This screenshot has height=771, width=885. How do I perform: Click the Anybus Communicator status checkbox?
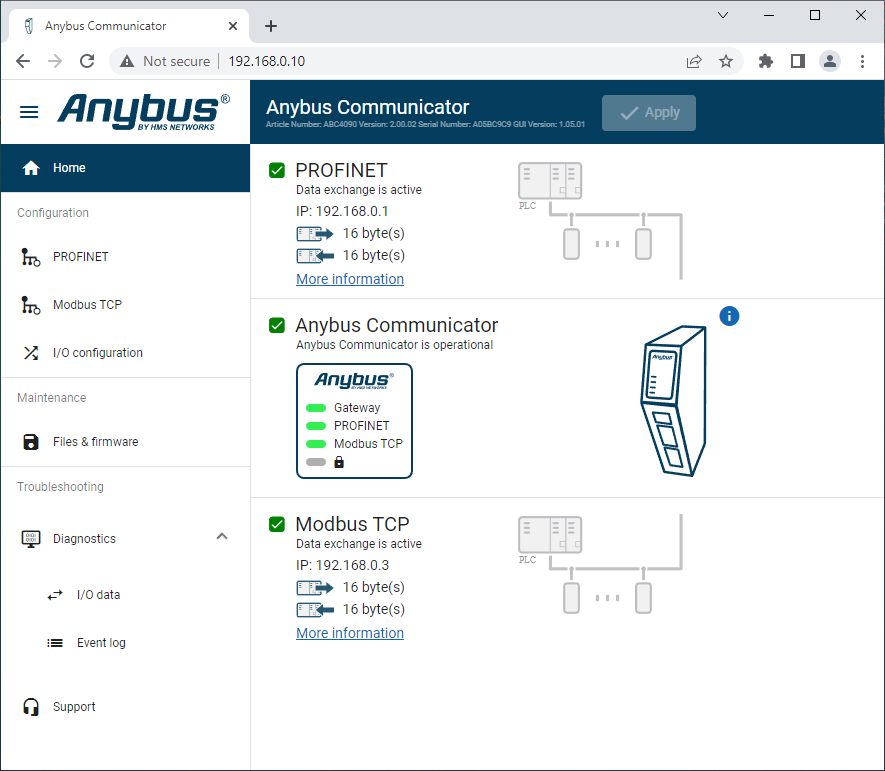point(278,325)
